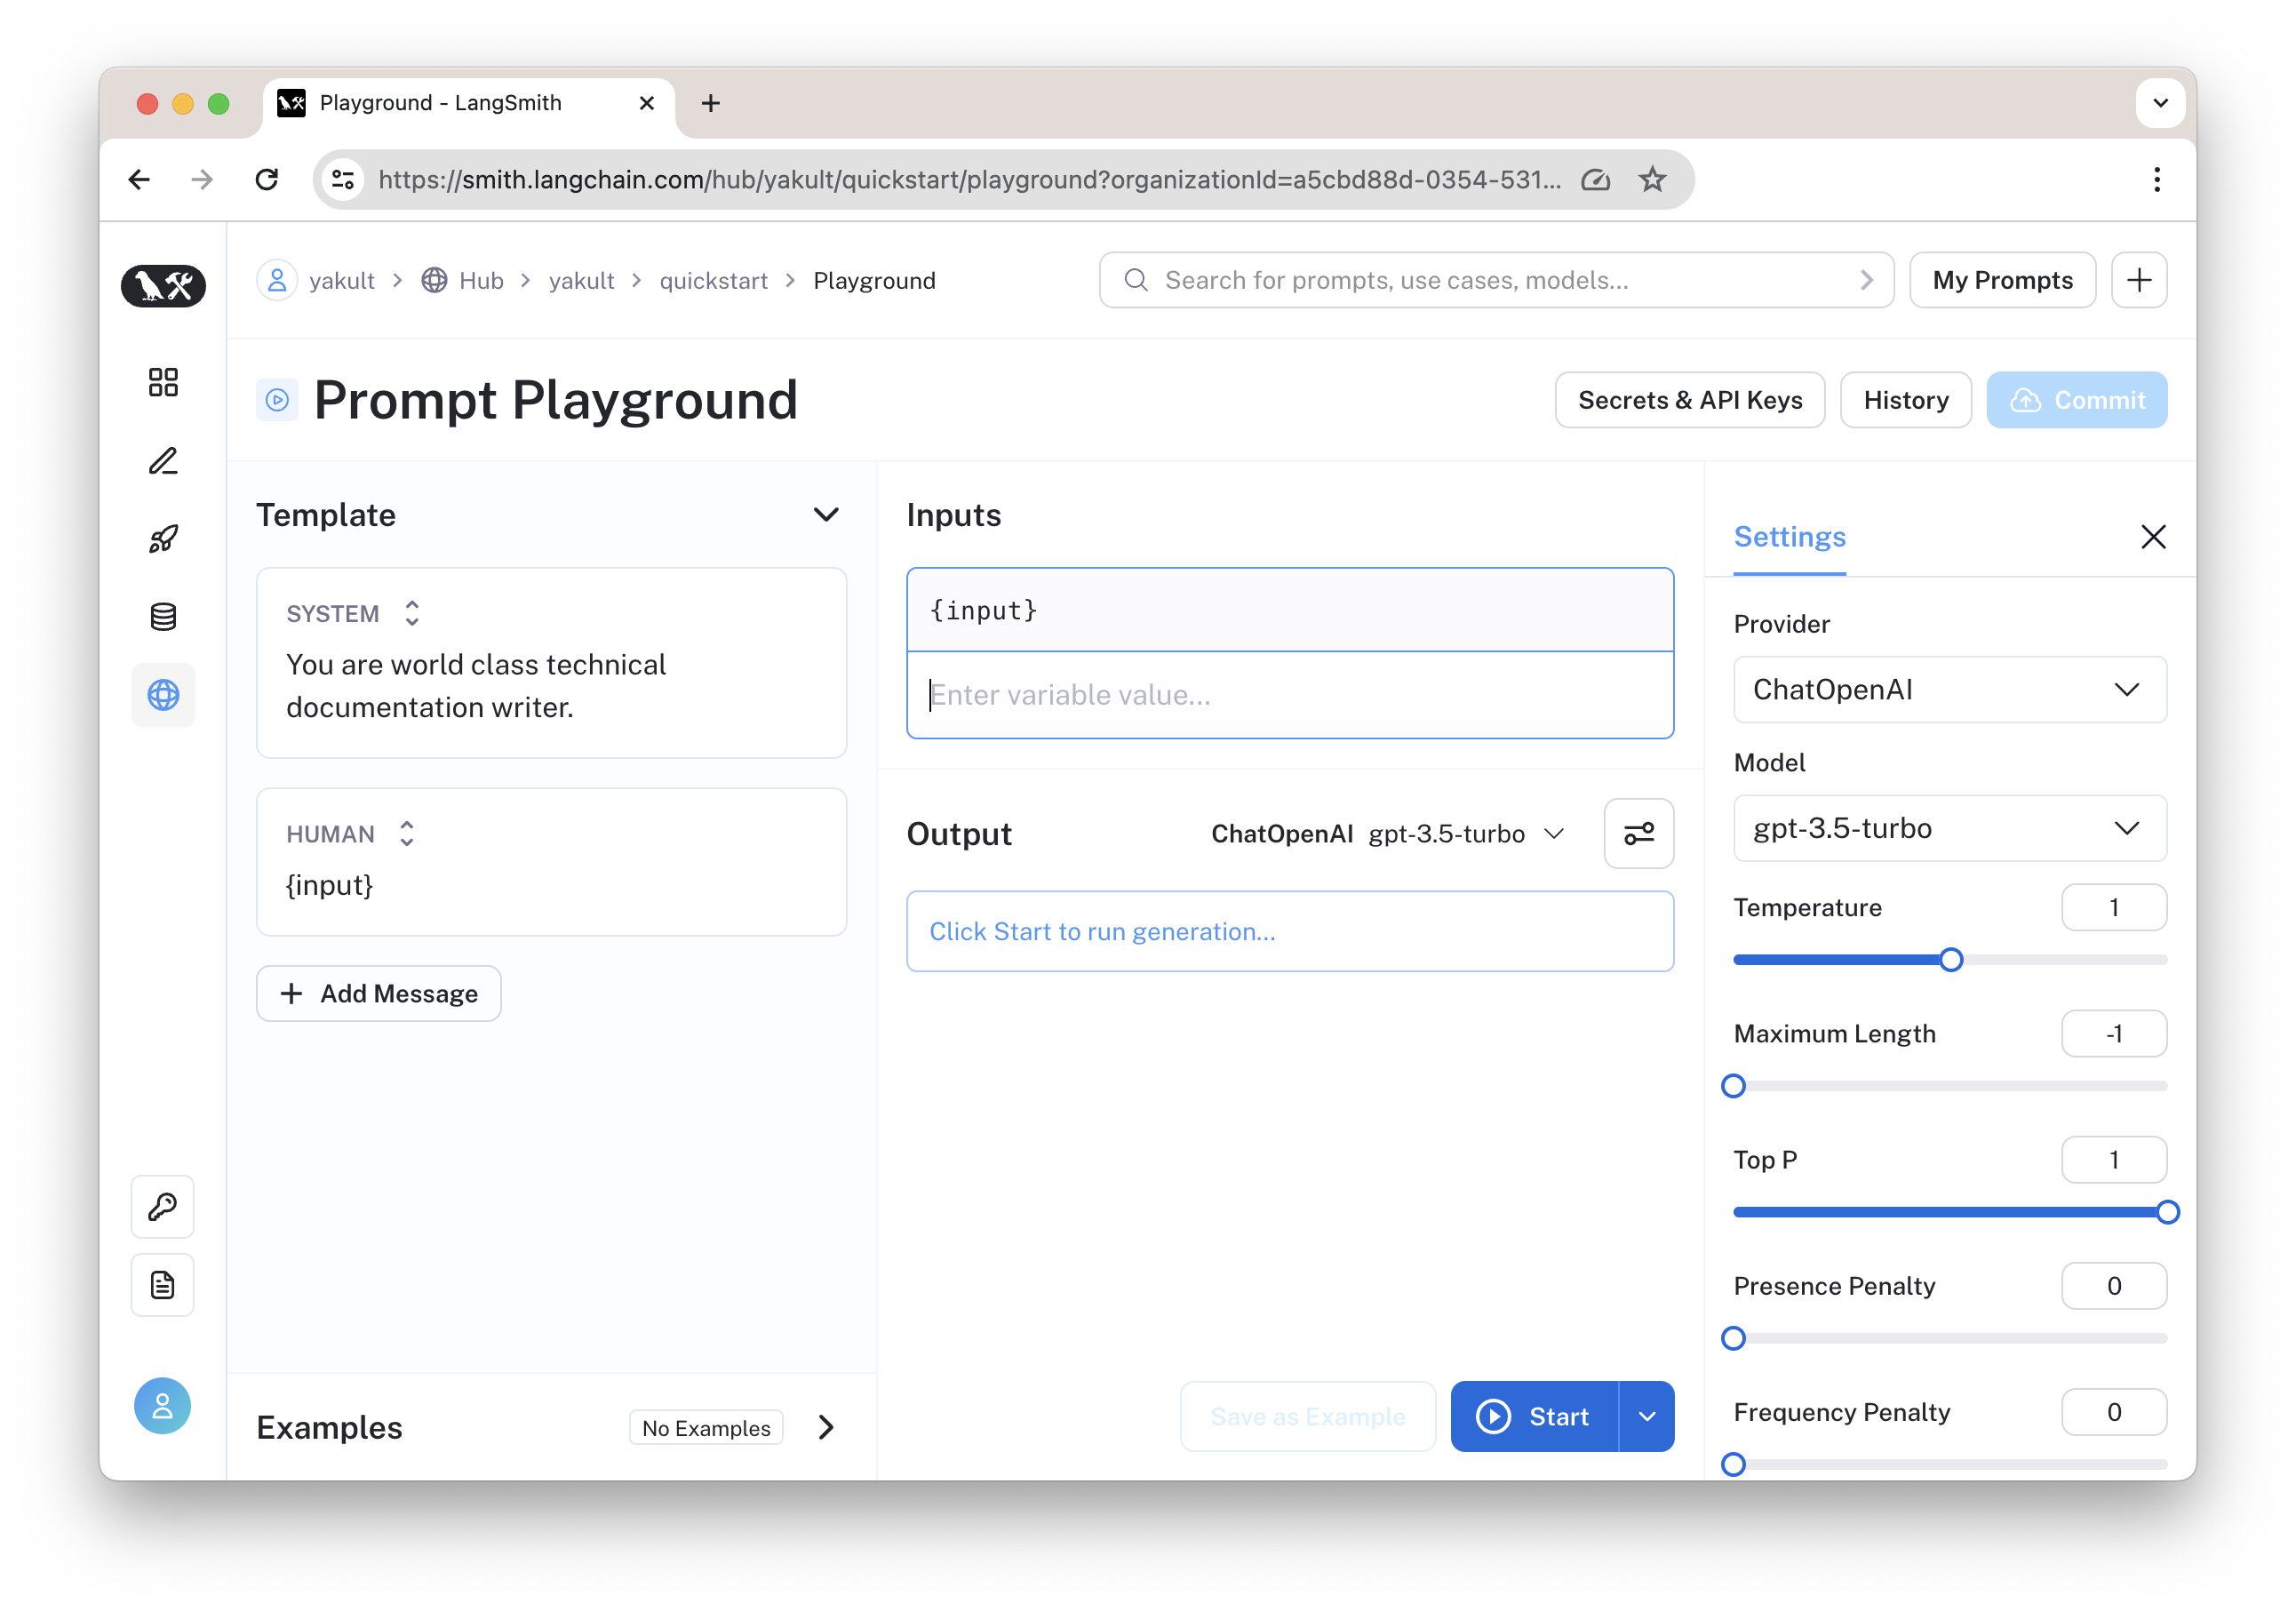Switch to the Settings tab
The image size is (2296, 1612).
1789,537
